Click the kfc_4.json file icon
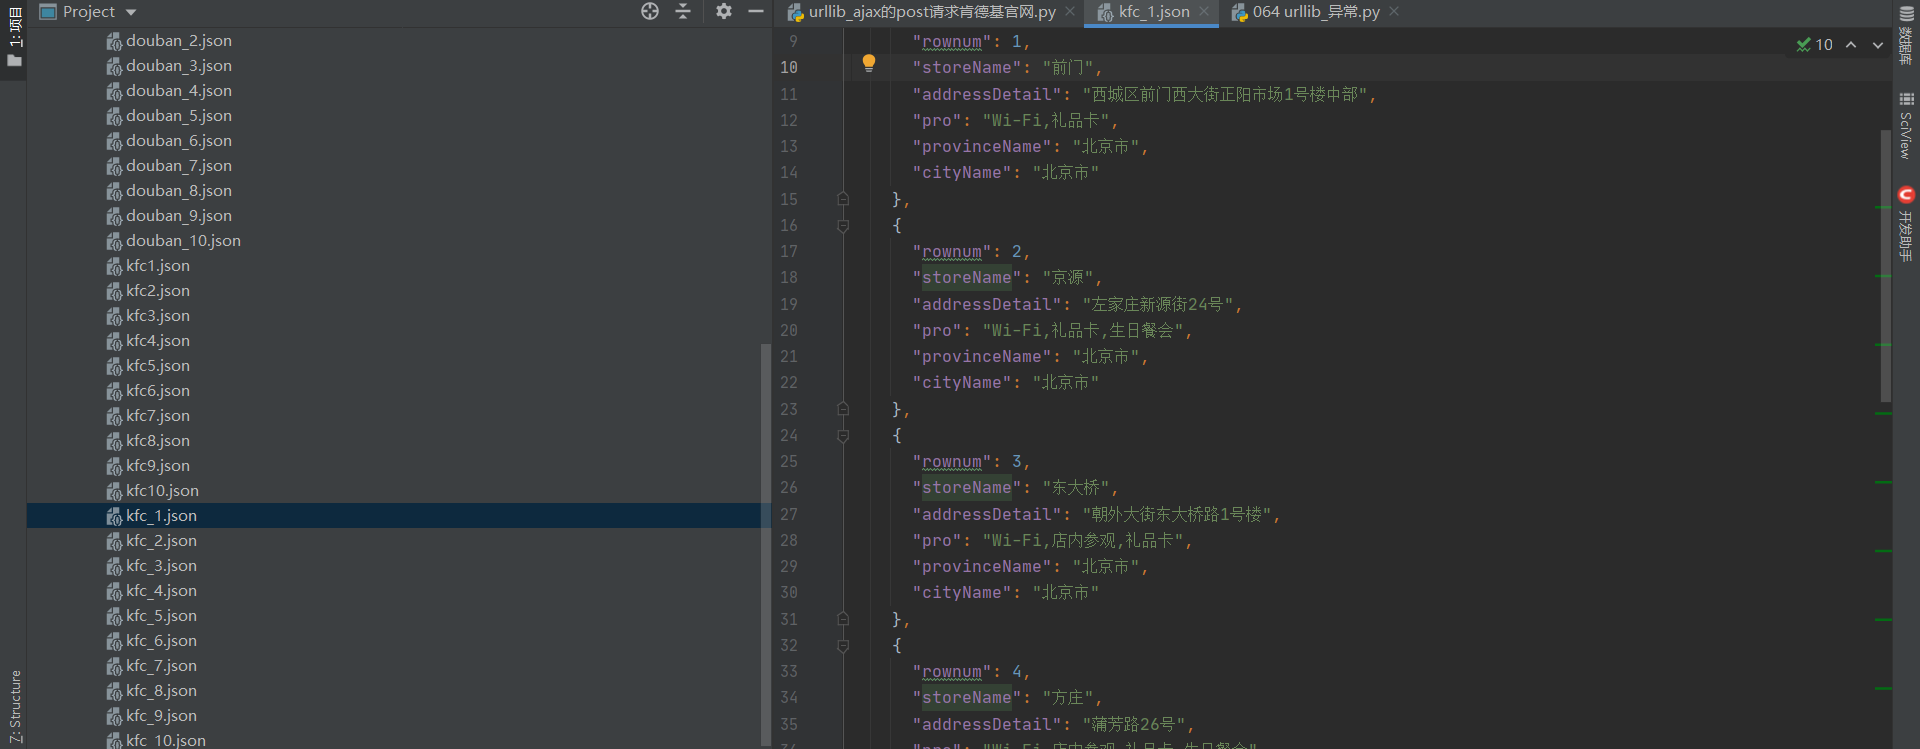Image resolution: width=1920 pixels, height=749 pixels. tap(114, 591)
